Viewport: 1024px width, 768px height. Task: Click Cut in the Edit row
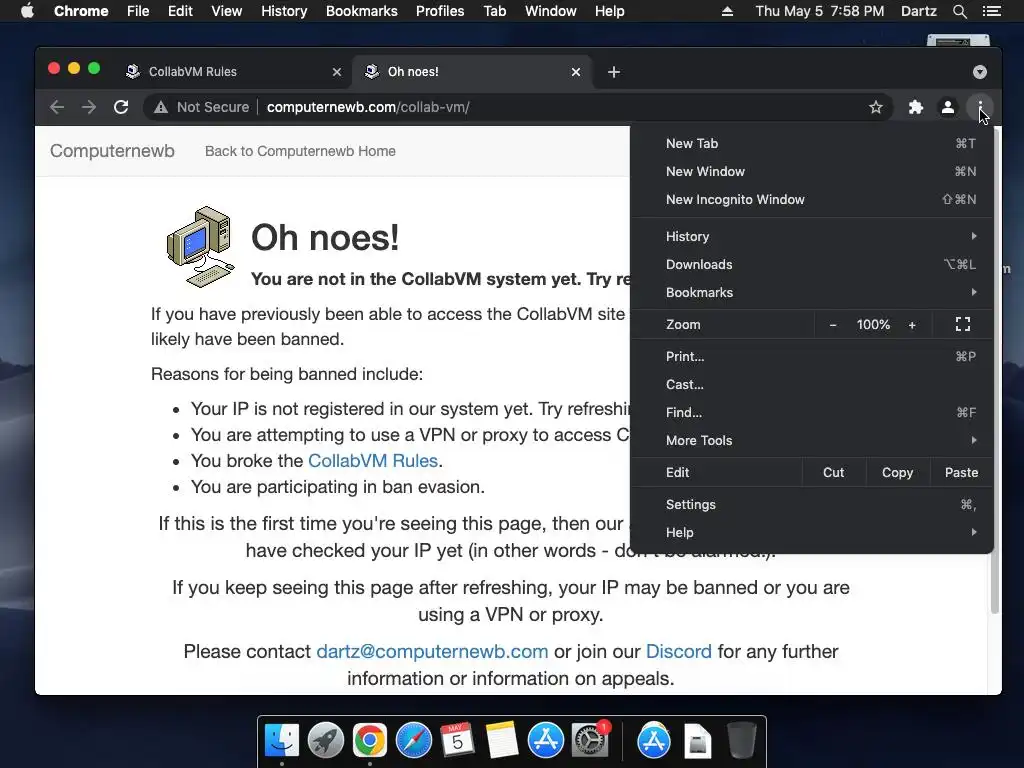click(x=833, y=473)
